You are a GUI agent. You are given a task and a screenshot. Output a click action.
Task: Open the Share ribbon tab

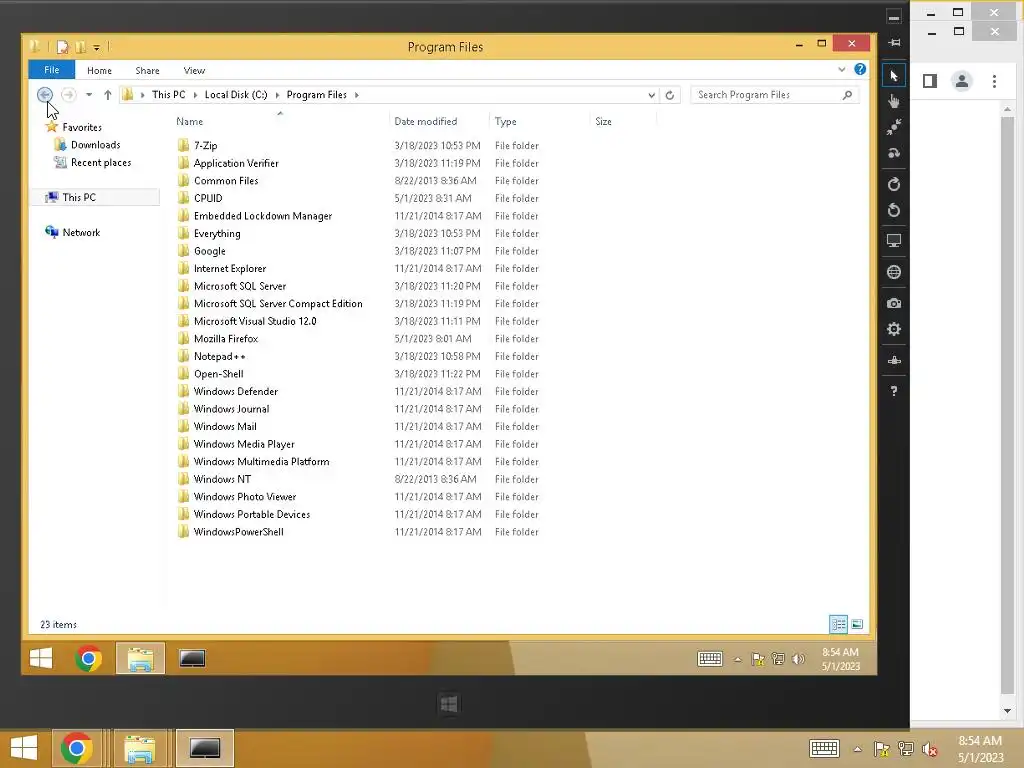147,71
